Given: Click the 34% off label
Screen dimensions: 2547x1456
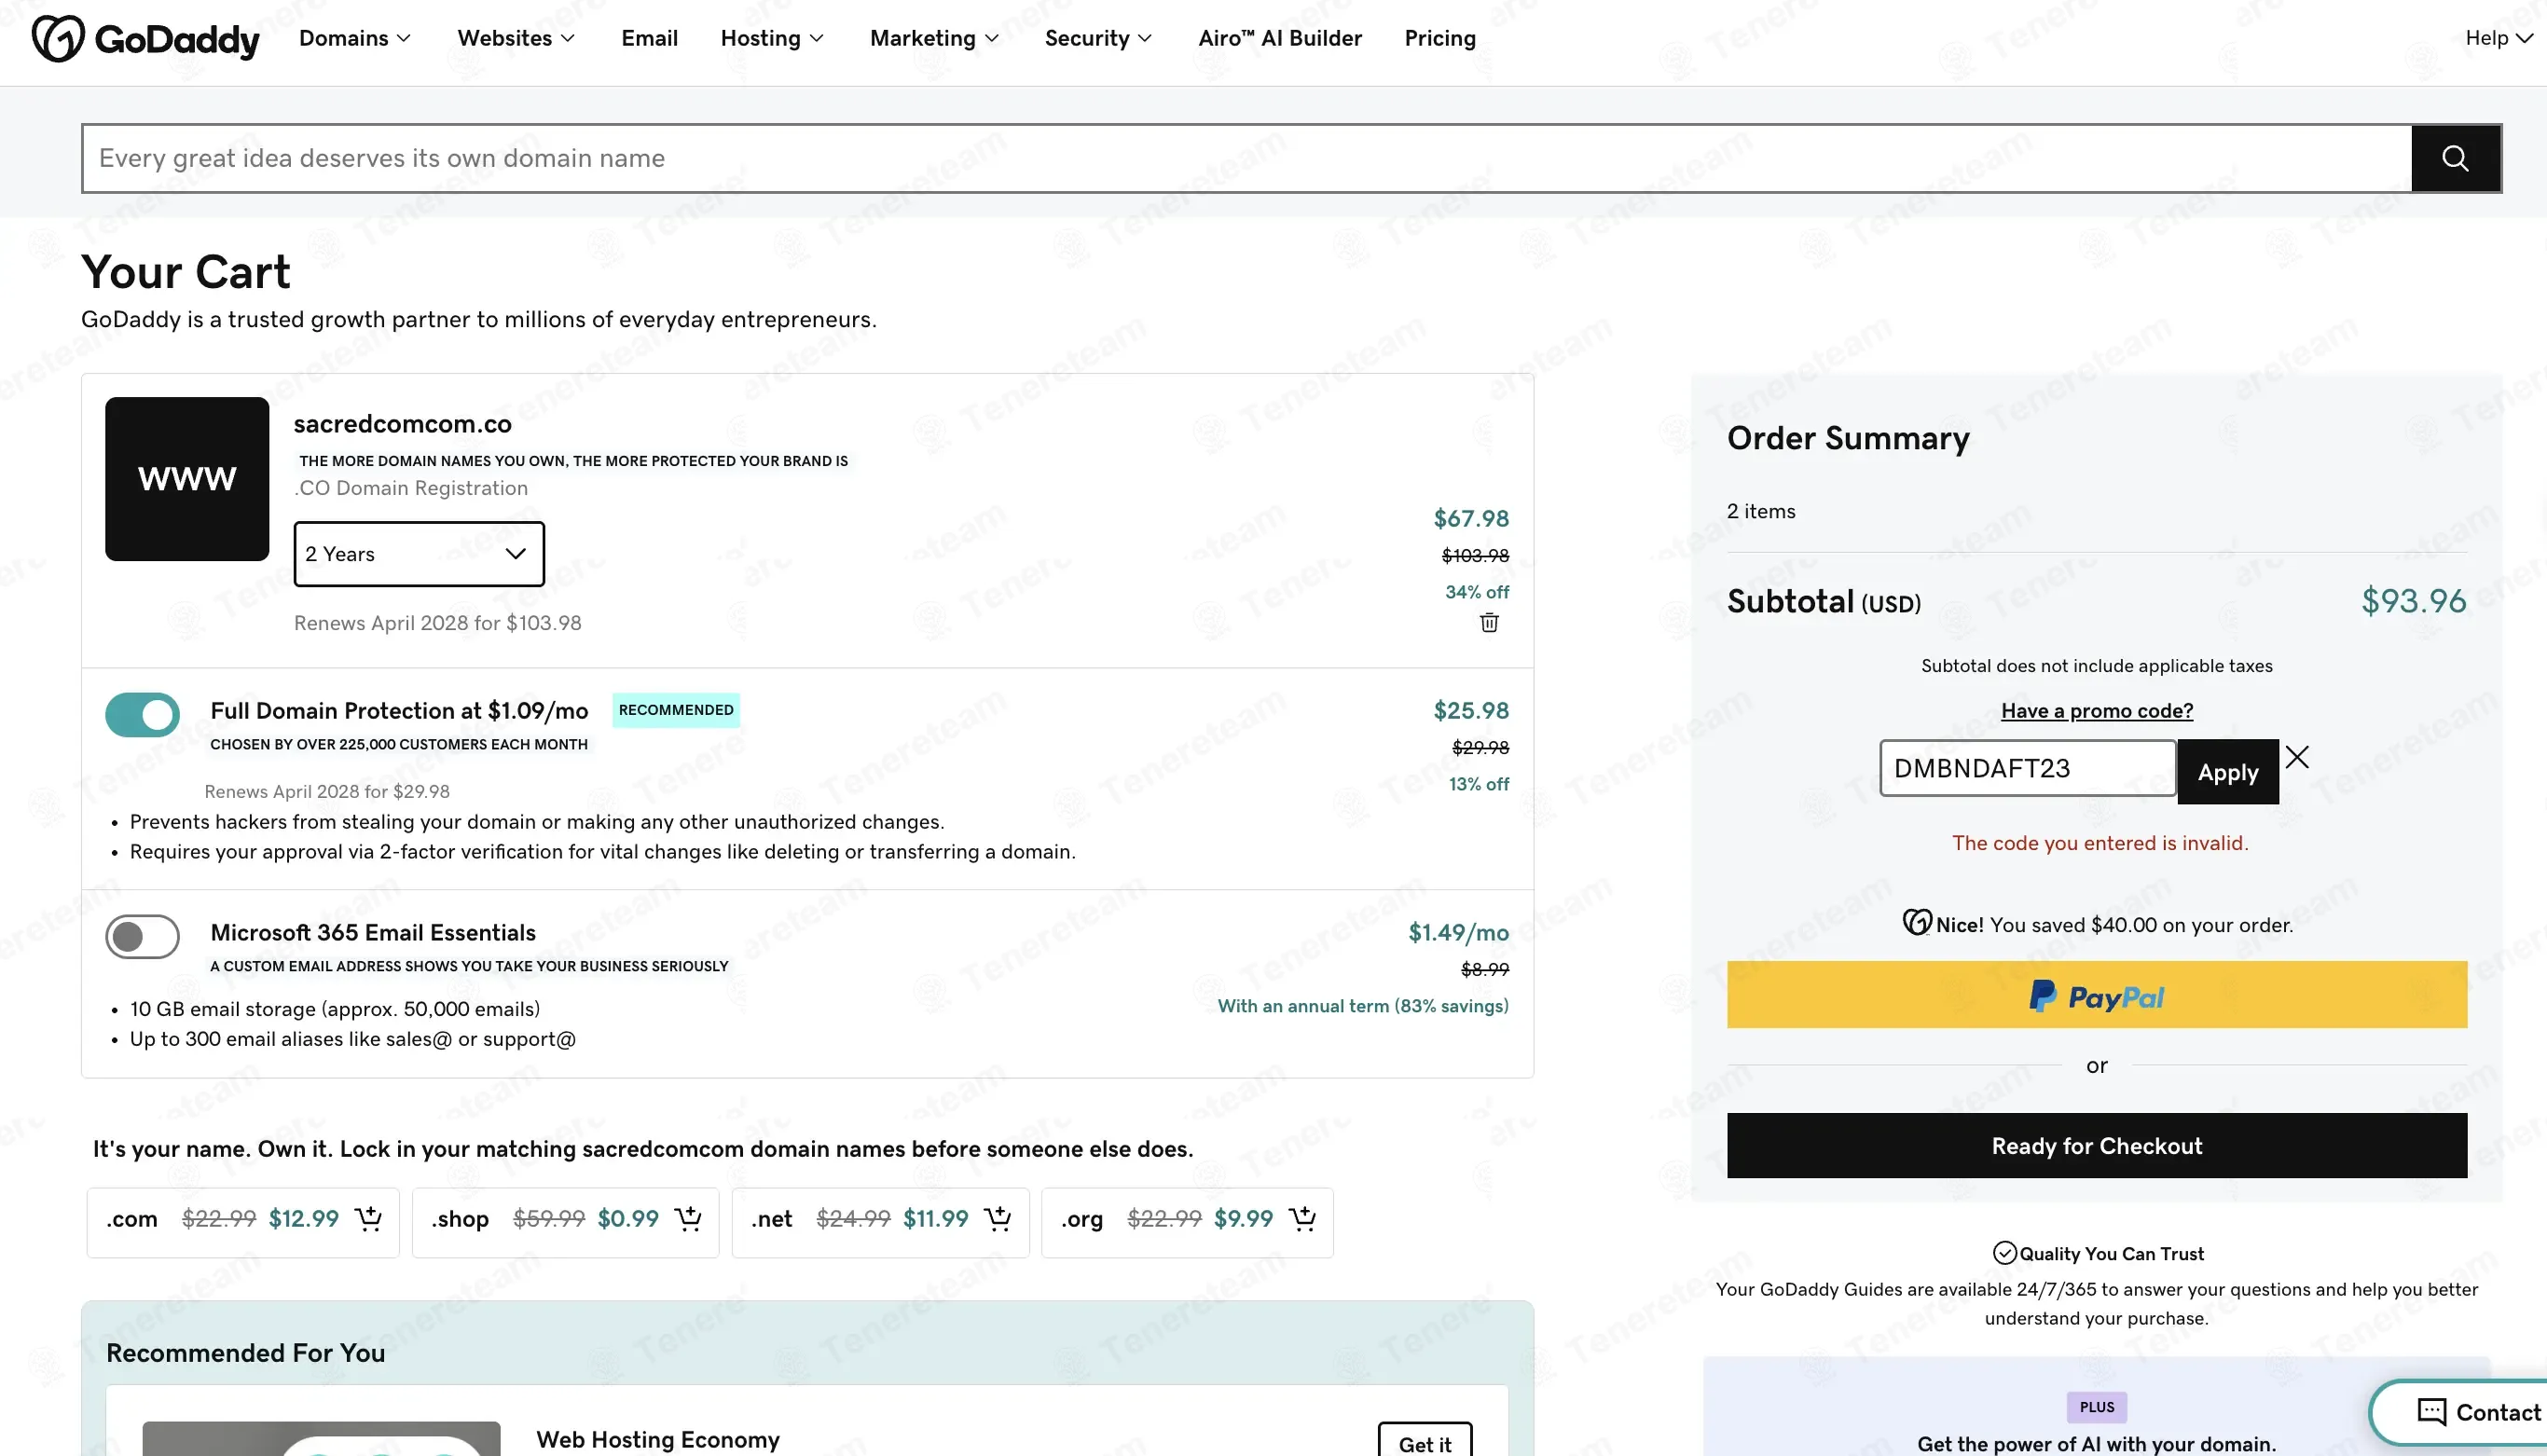Looking at the screenshot, I should coord(1477,592).
